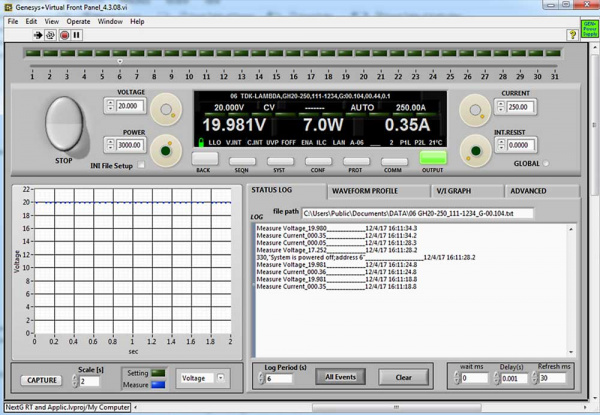
Task: Click the Refresh ms stepper arrows
Action: coord(535,378)
